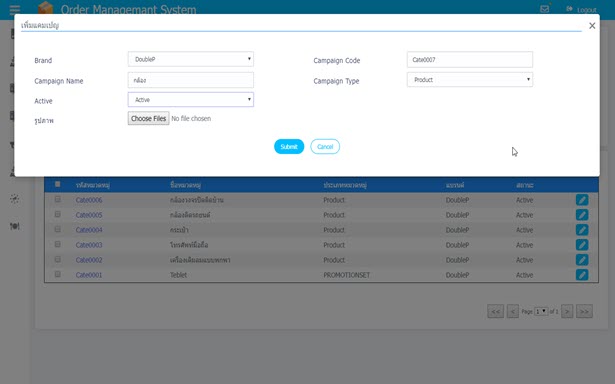Click the edit pencil icon for Cate0004

(x=582, y=230)
